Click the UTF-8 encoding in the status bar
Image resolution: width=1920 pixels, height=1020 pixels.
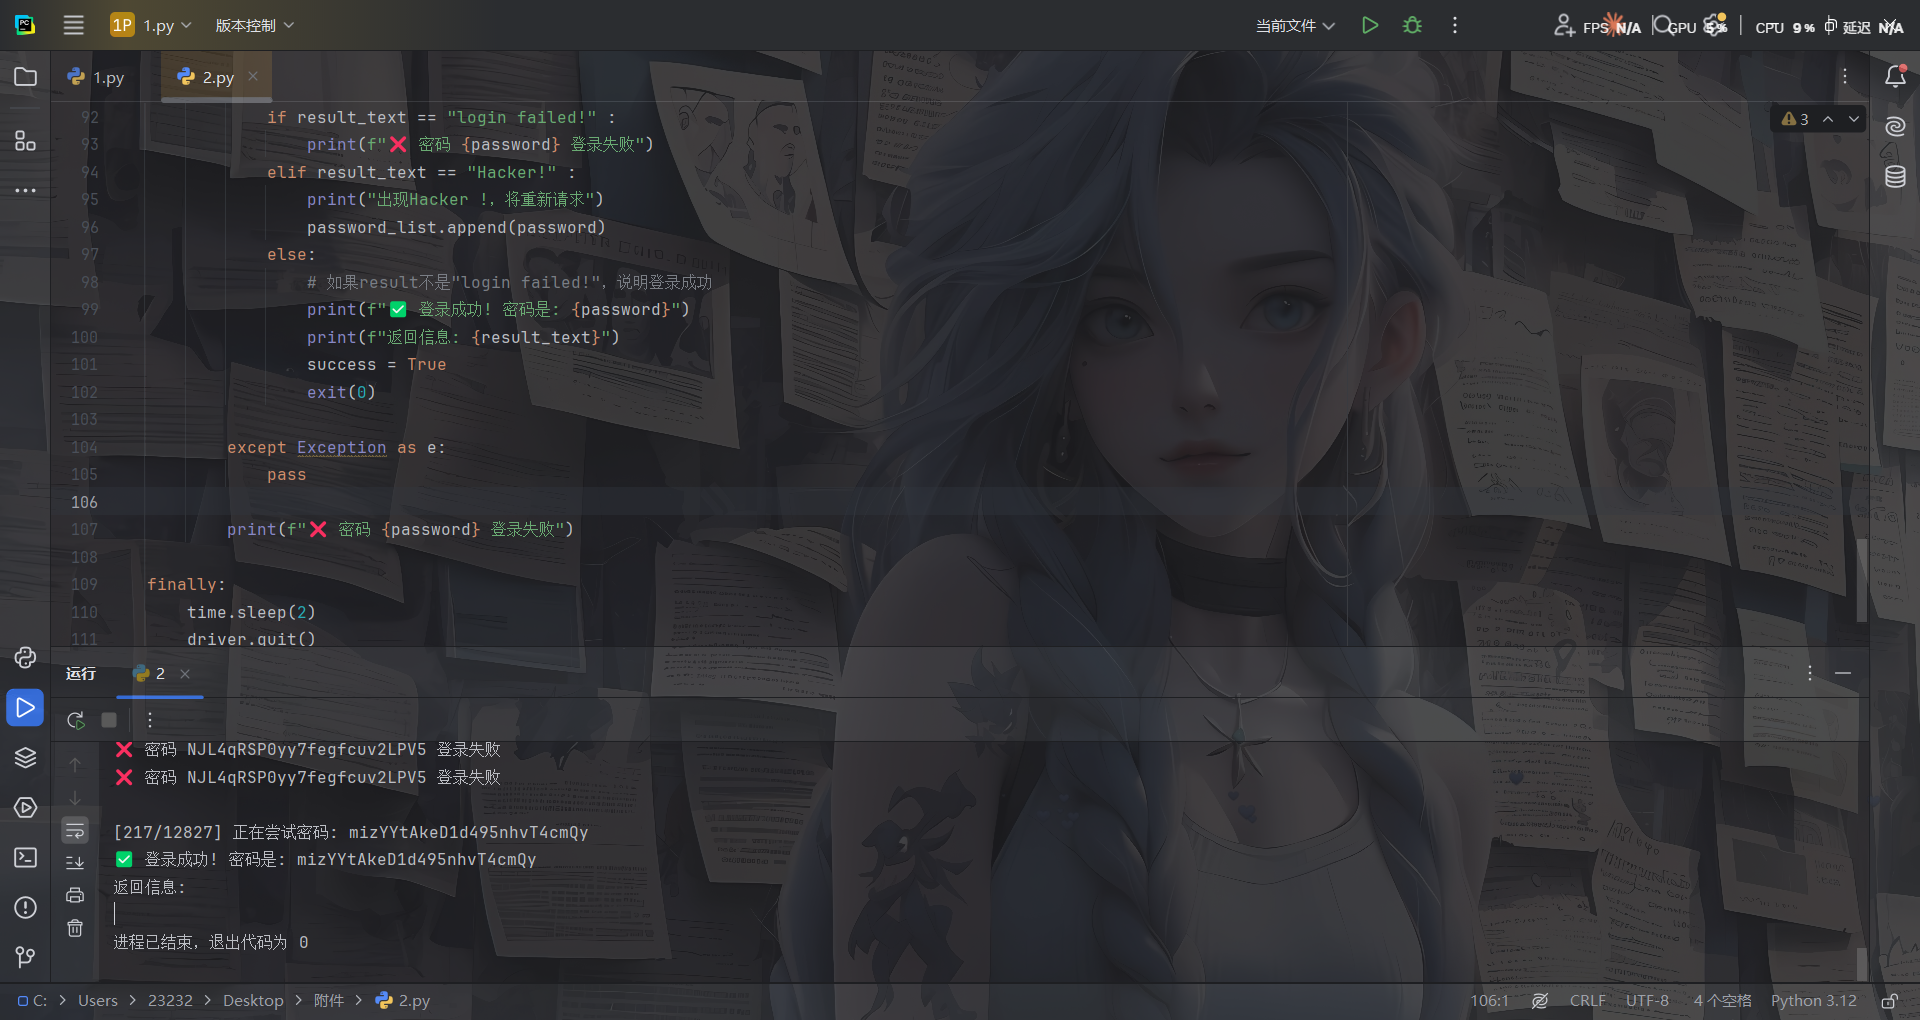pos(1647,1001)
